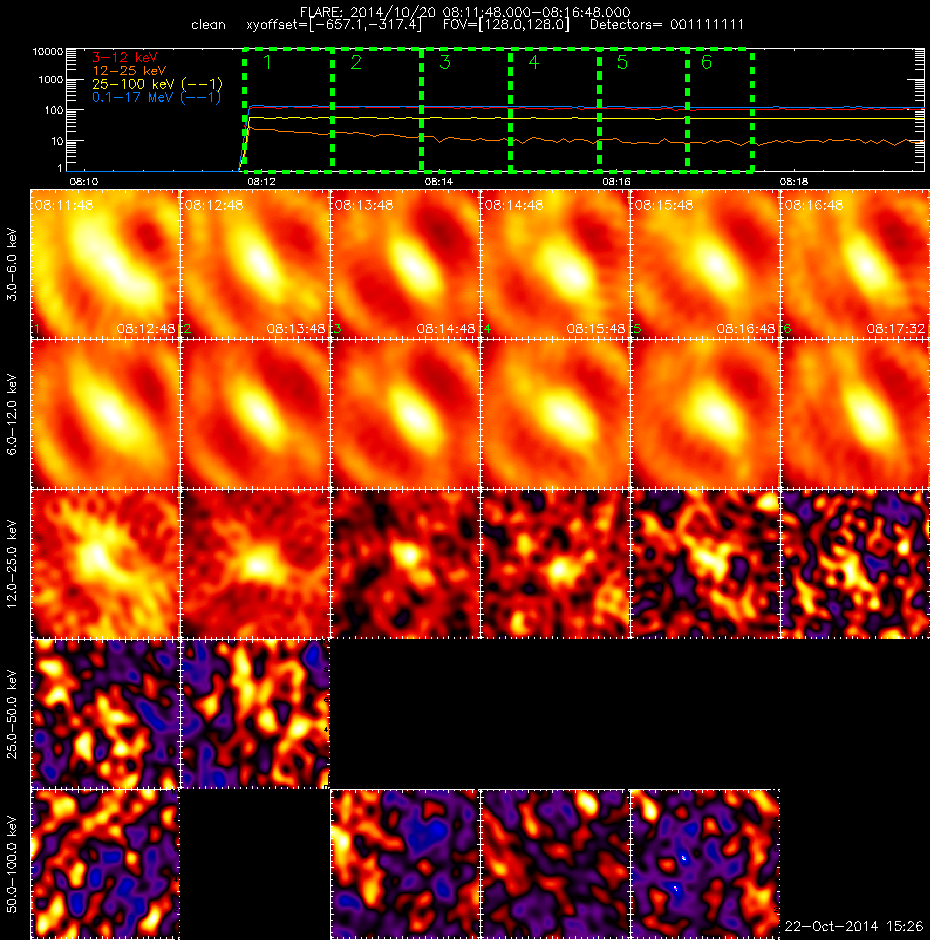The height and width of the screenshot is (940, 930).
Task: Click the 3.0-6.0 keV row label
Action: (13, 264)
